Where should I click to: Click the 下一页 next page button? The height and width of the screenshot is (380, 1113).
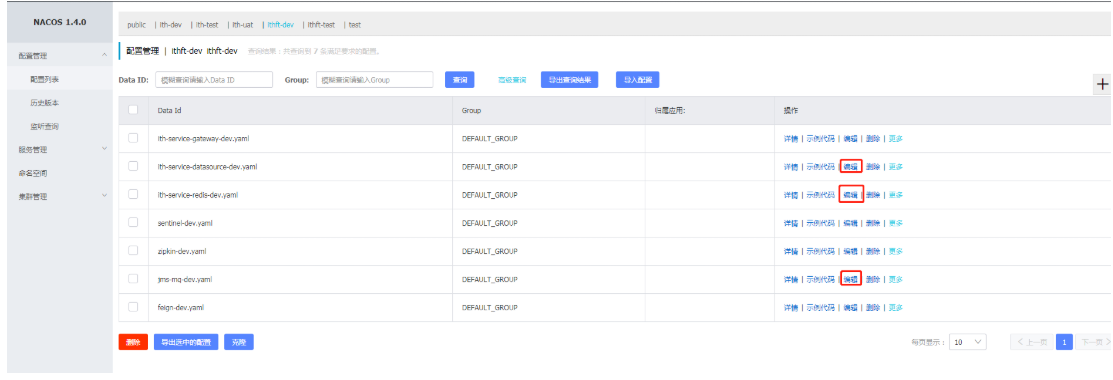click(x=1093, y=342)
